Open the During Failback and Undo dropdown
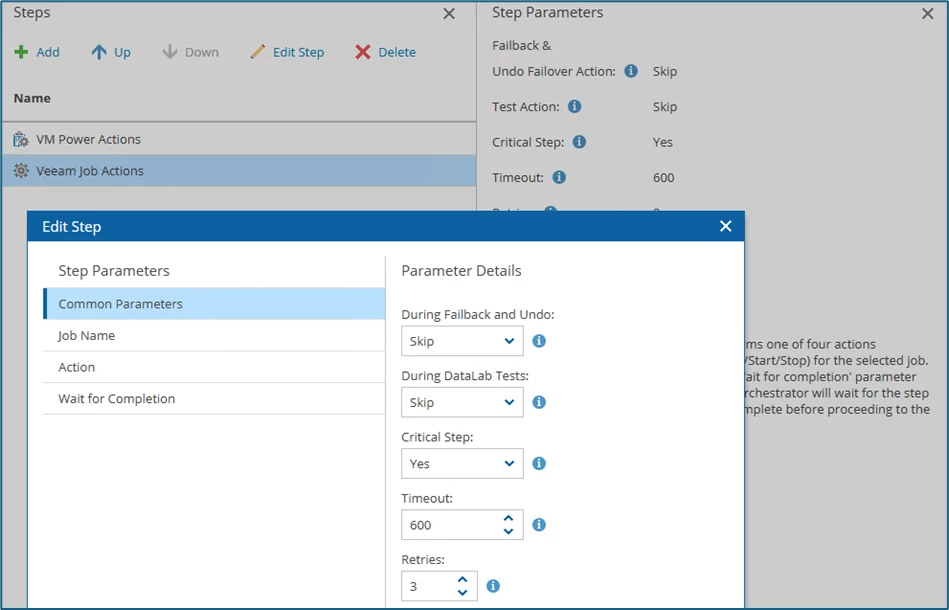Viewport: 949px width, 610px height. (462, 341)
